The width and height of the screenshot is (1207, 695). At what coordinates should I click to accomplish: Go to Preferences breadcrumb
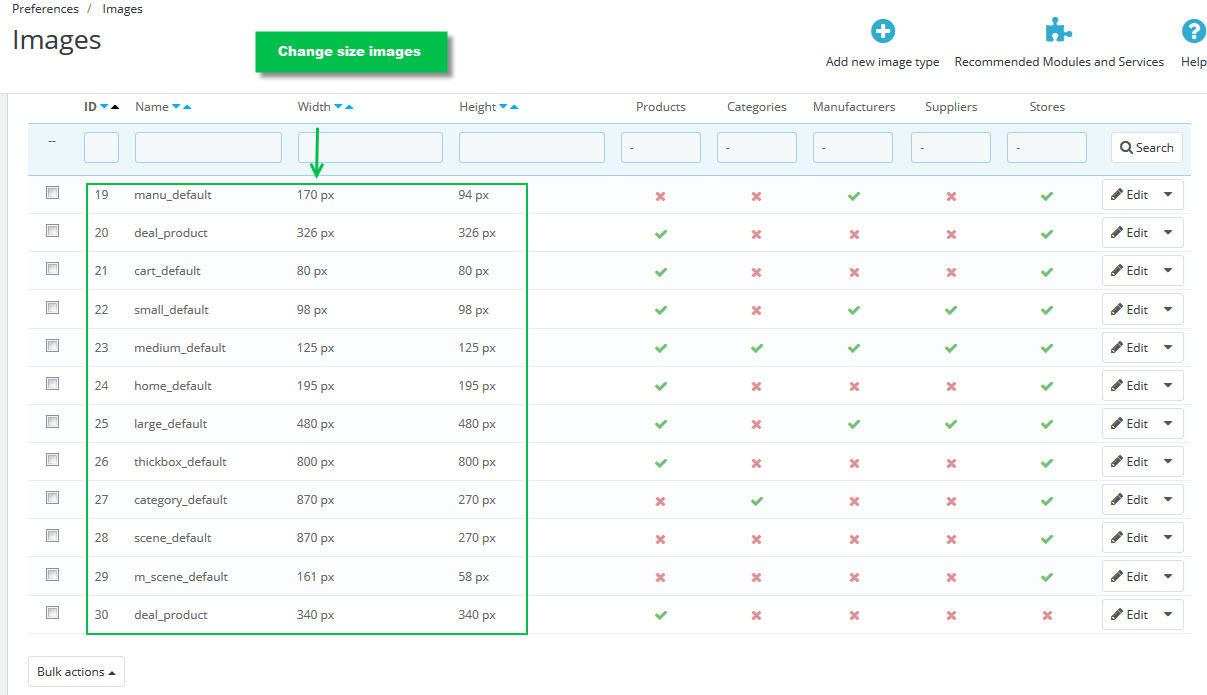click(45, 9)
